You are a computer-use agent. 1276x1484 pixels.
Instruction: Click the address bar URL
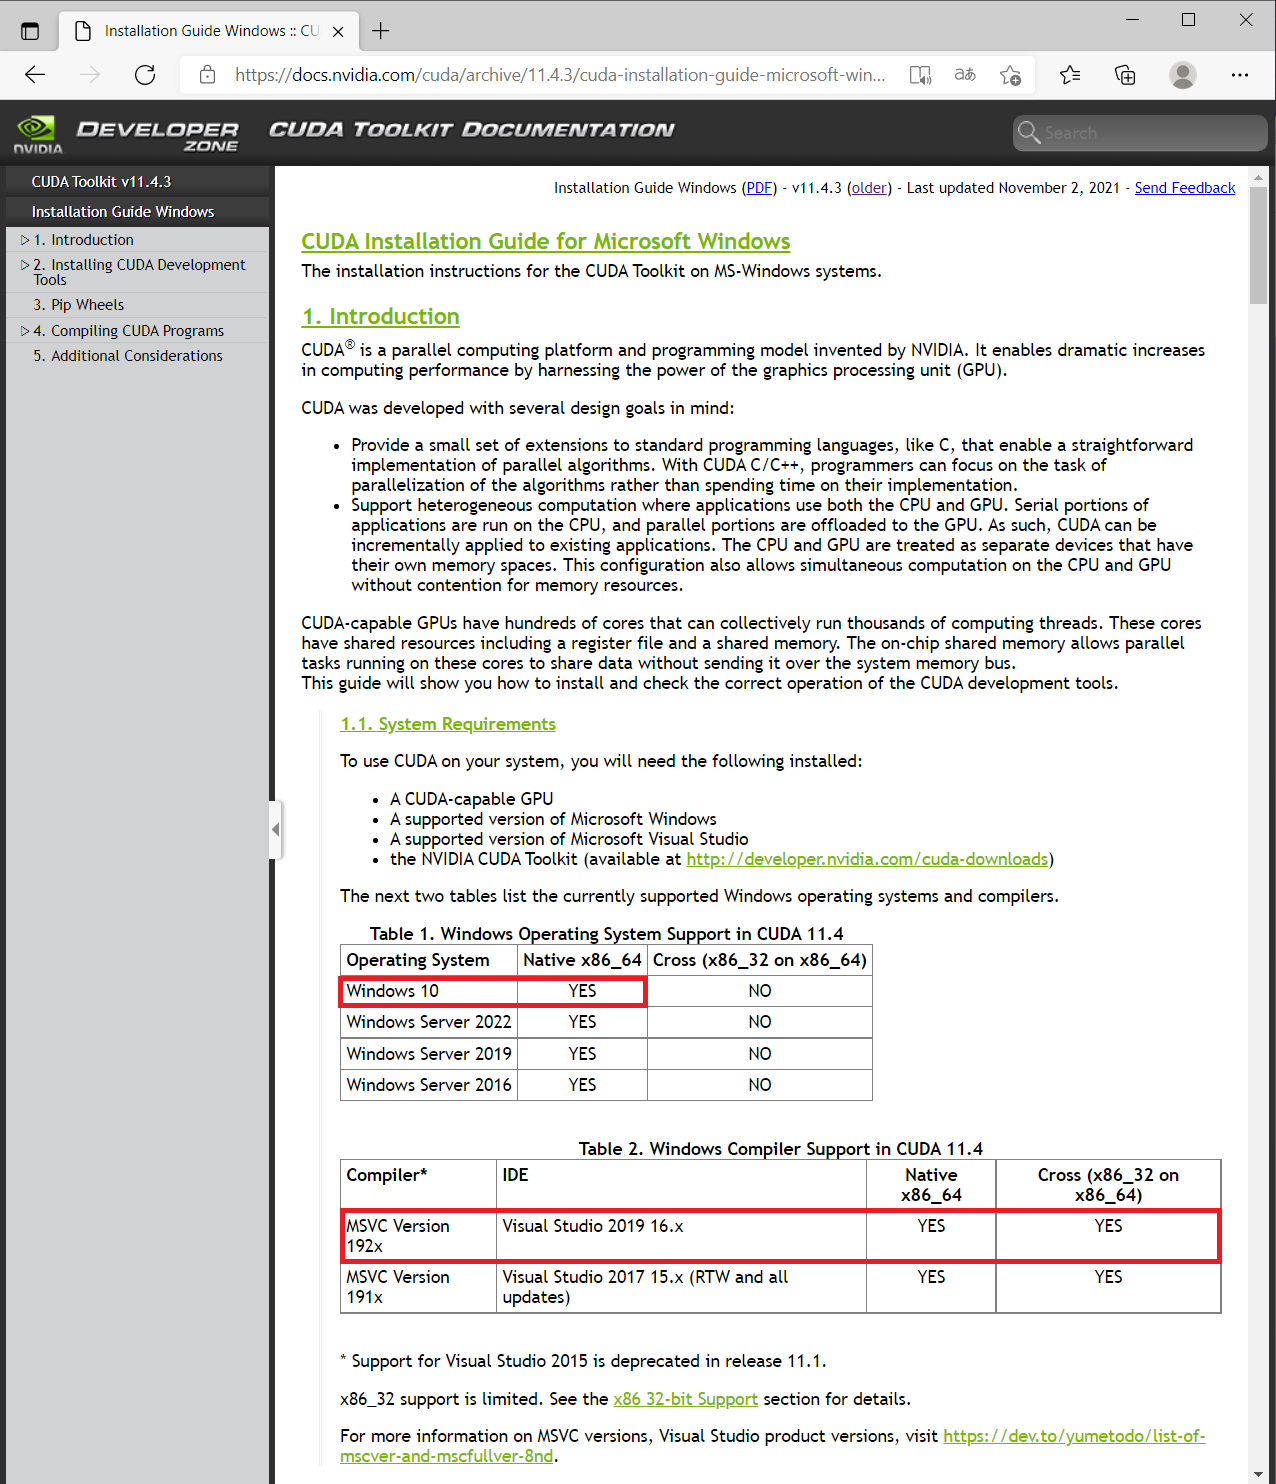click(560, 75)
